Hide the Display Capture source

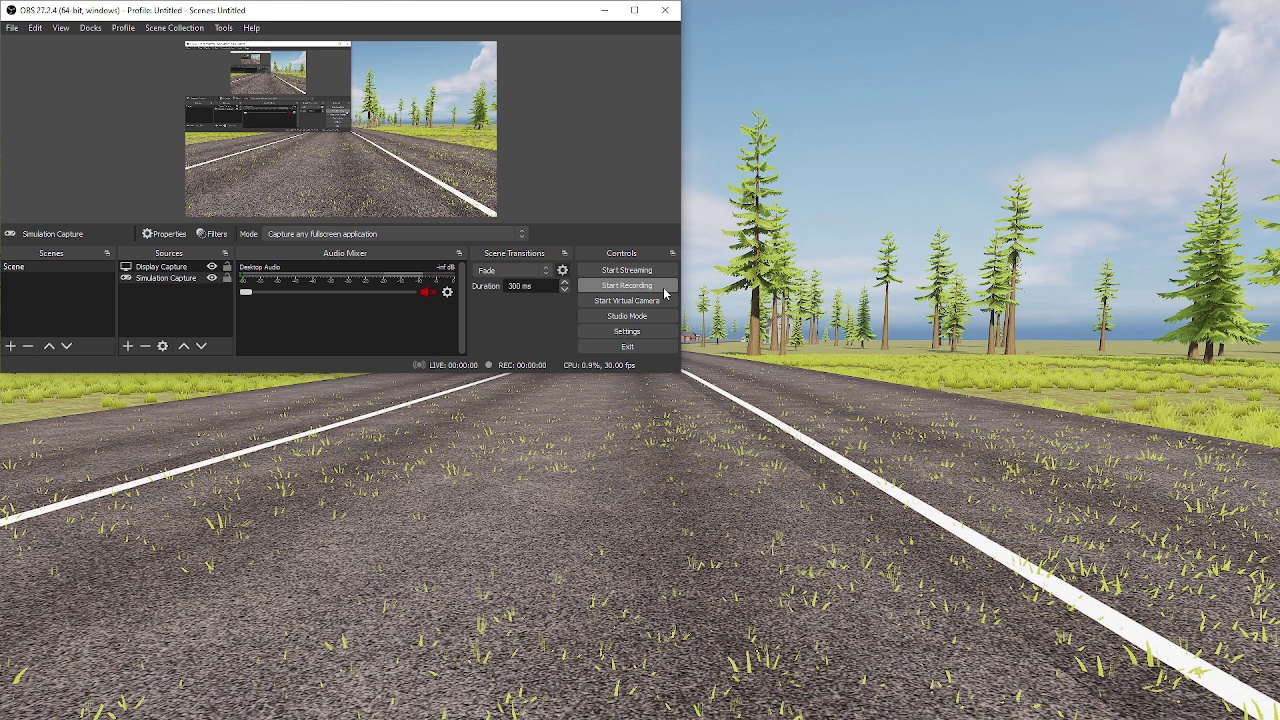point(211,266)
